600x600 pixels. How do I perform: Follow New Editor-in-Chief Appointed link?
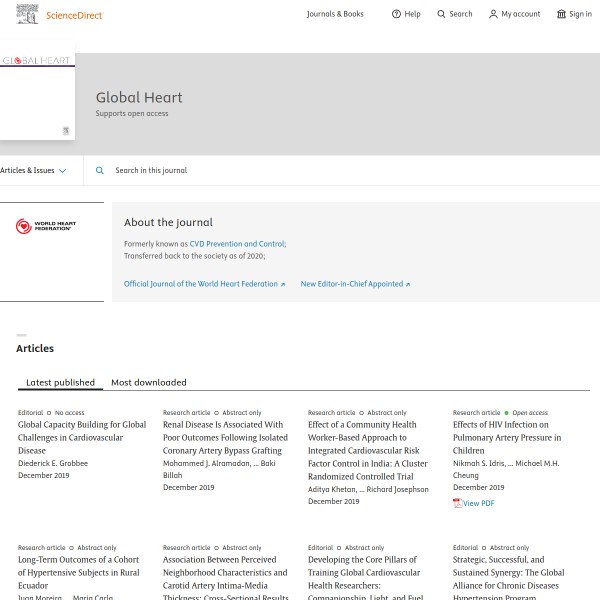click(x=355, y=284)
